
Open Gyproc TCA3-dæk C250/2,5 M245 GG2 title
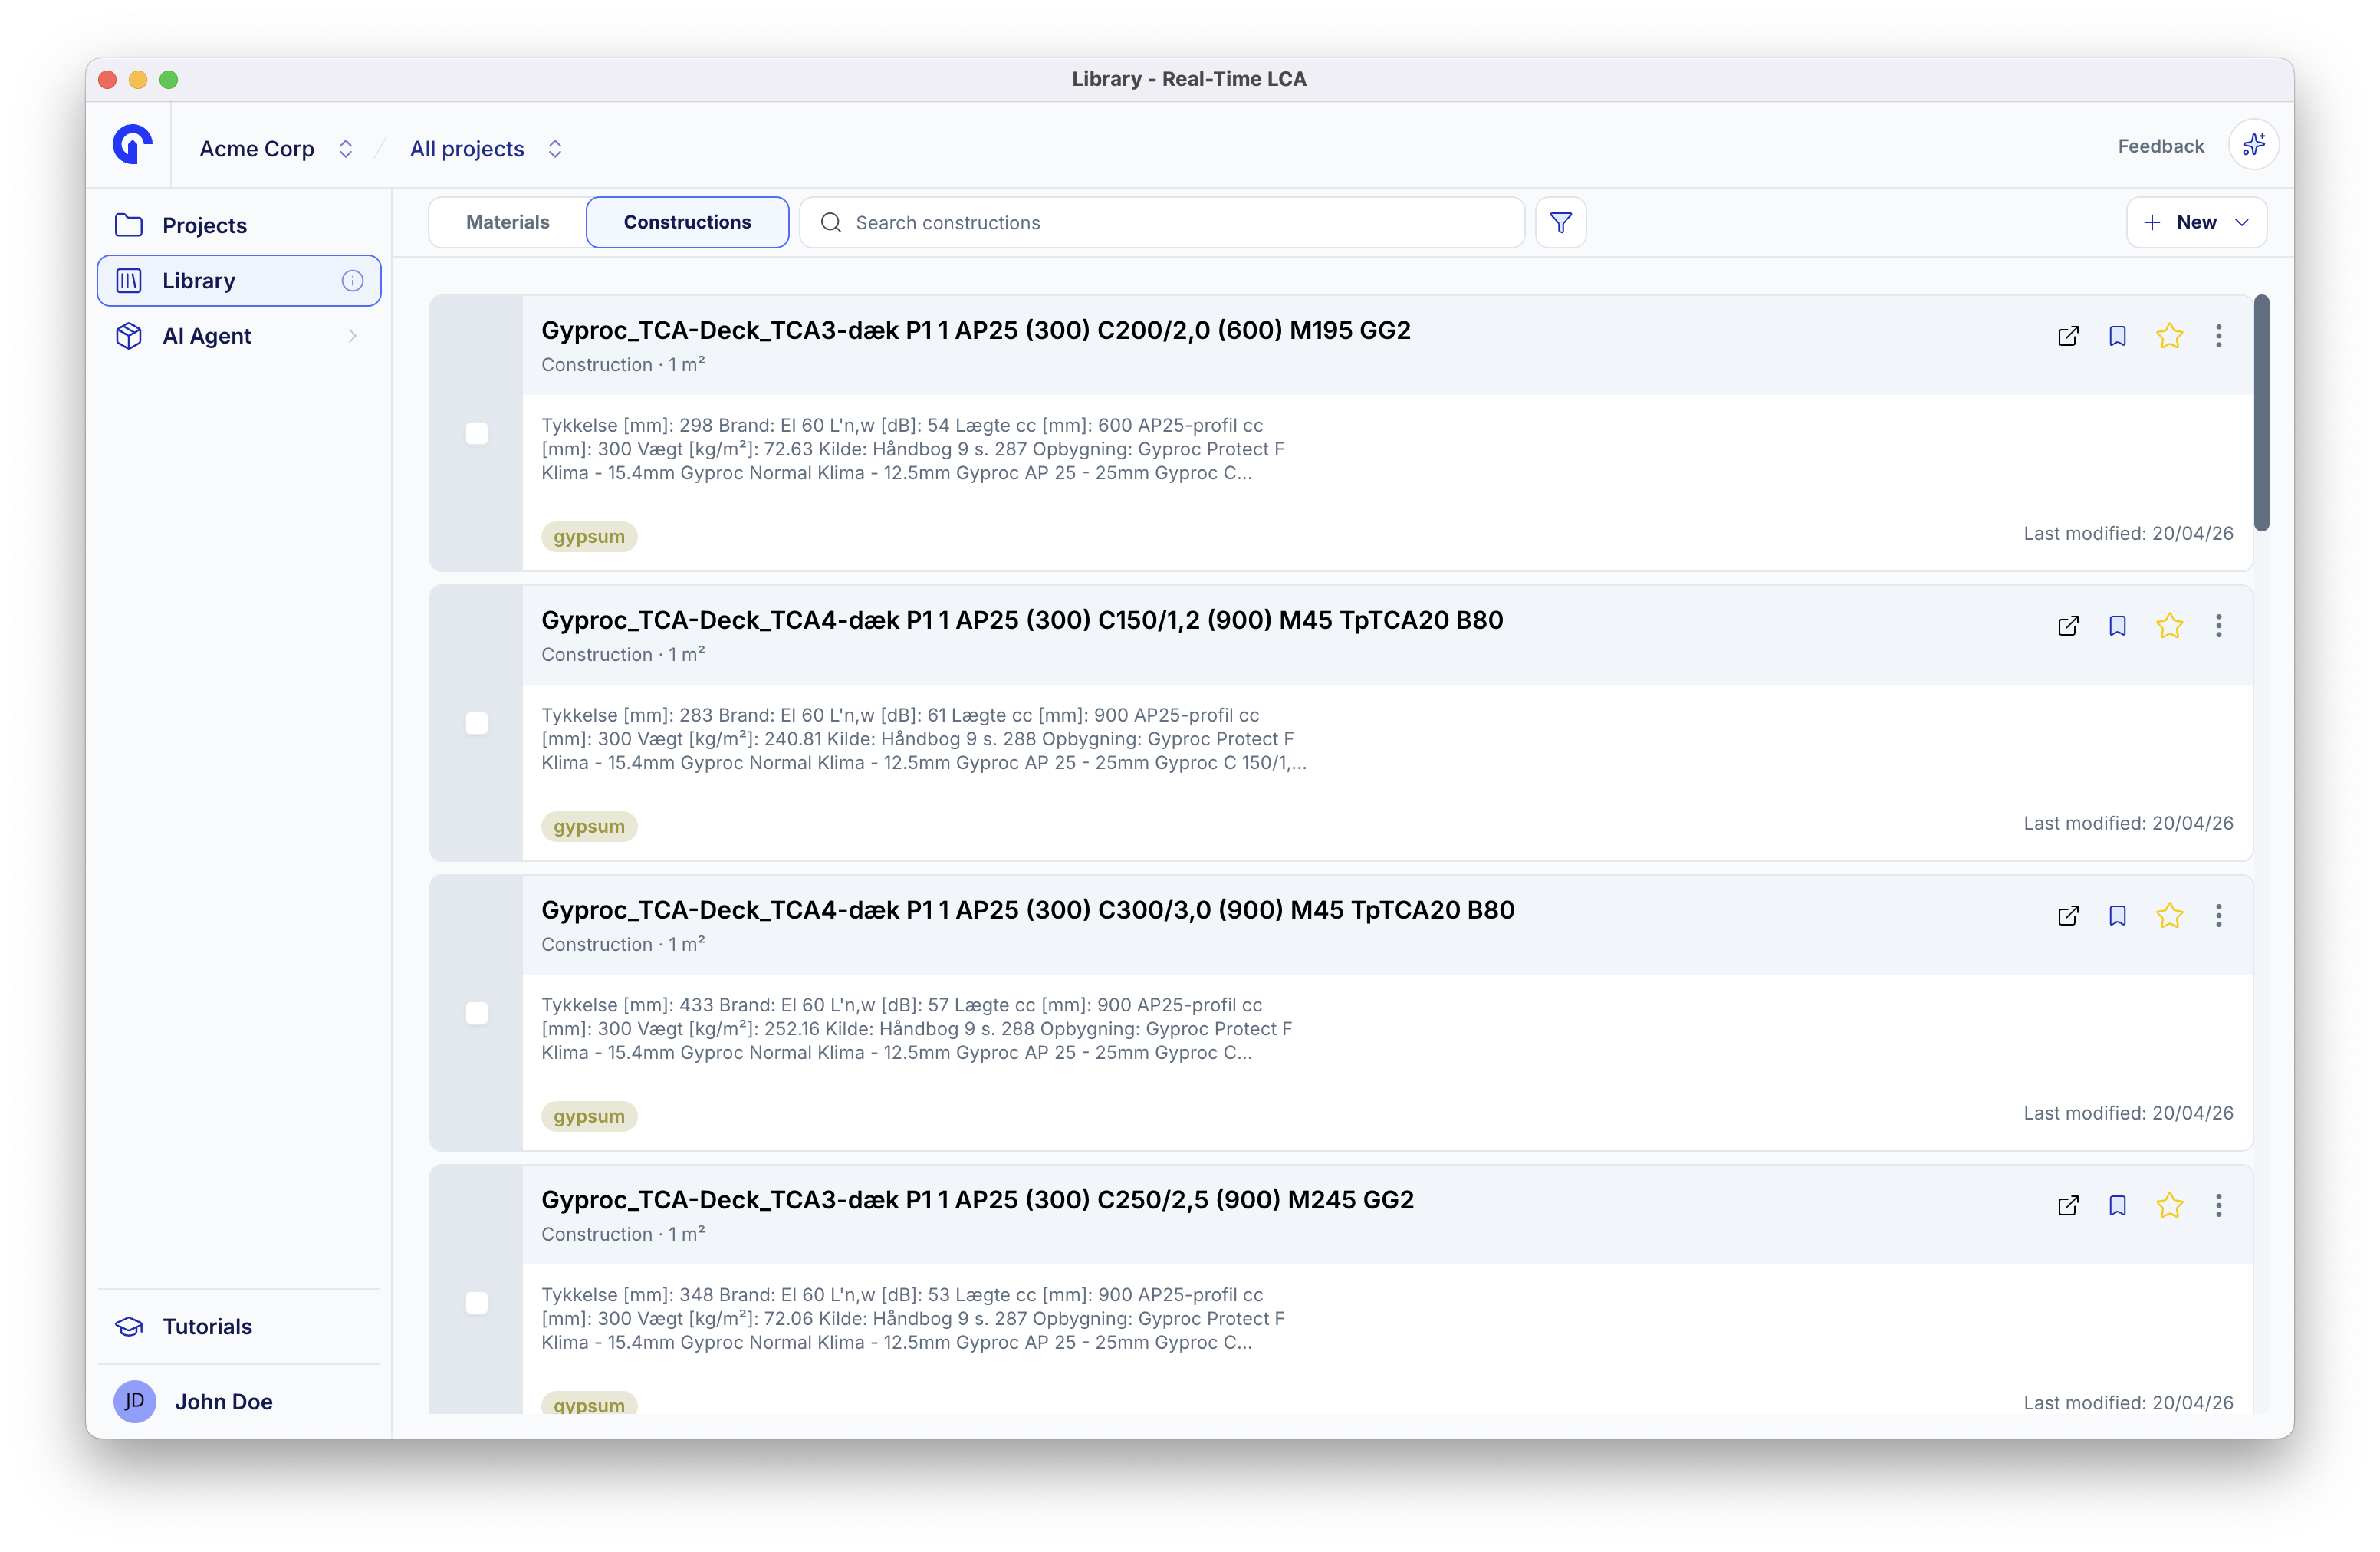pyautogui.click(x=977, y=1200)
